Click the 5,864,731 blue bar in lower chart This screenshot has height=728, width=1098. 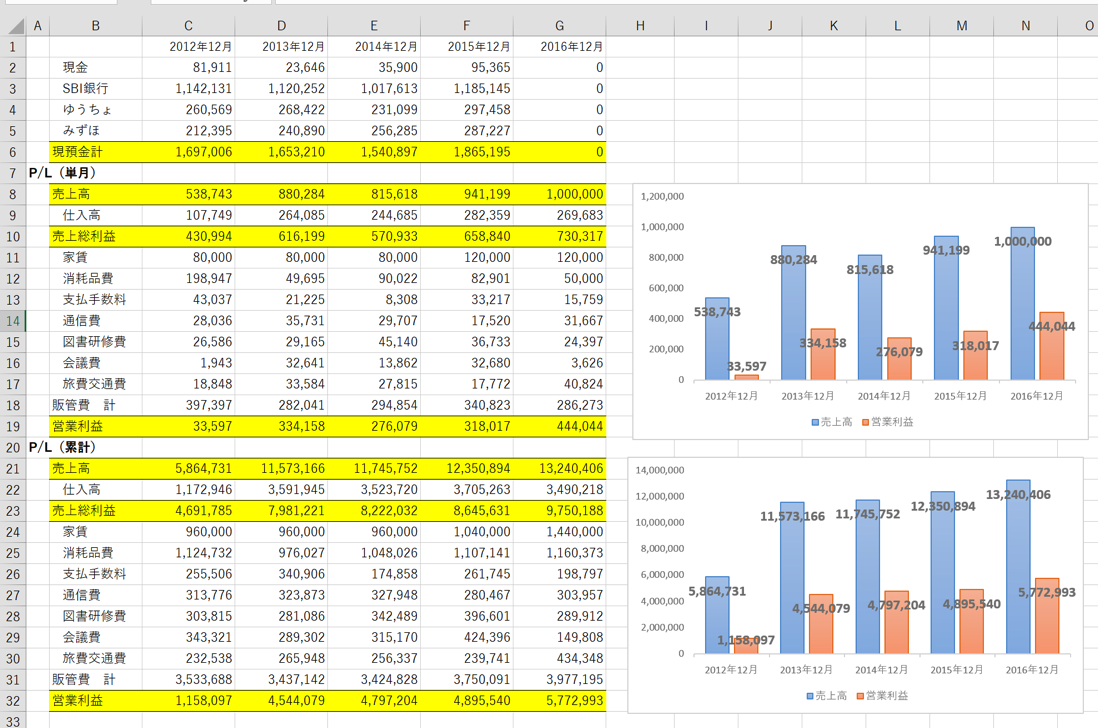(717, 615)
